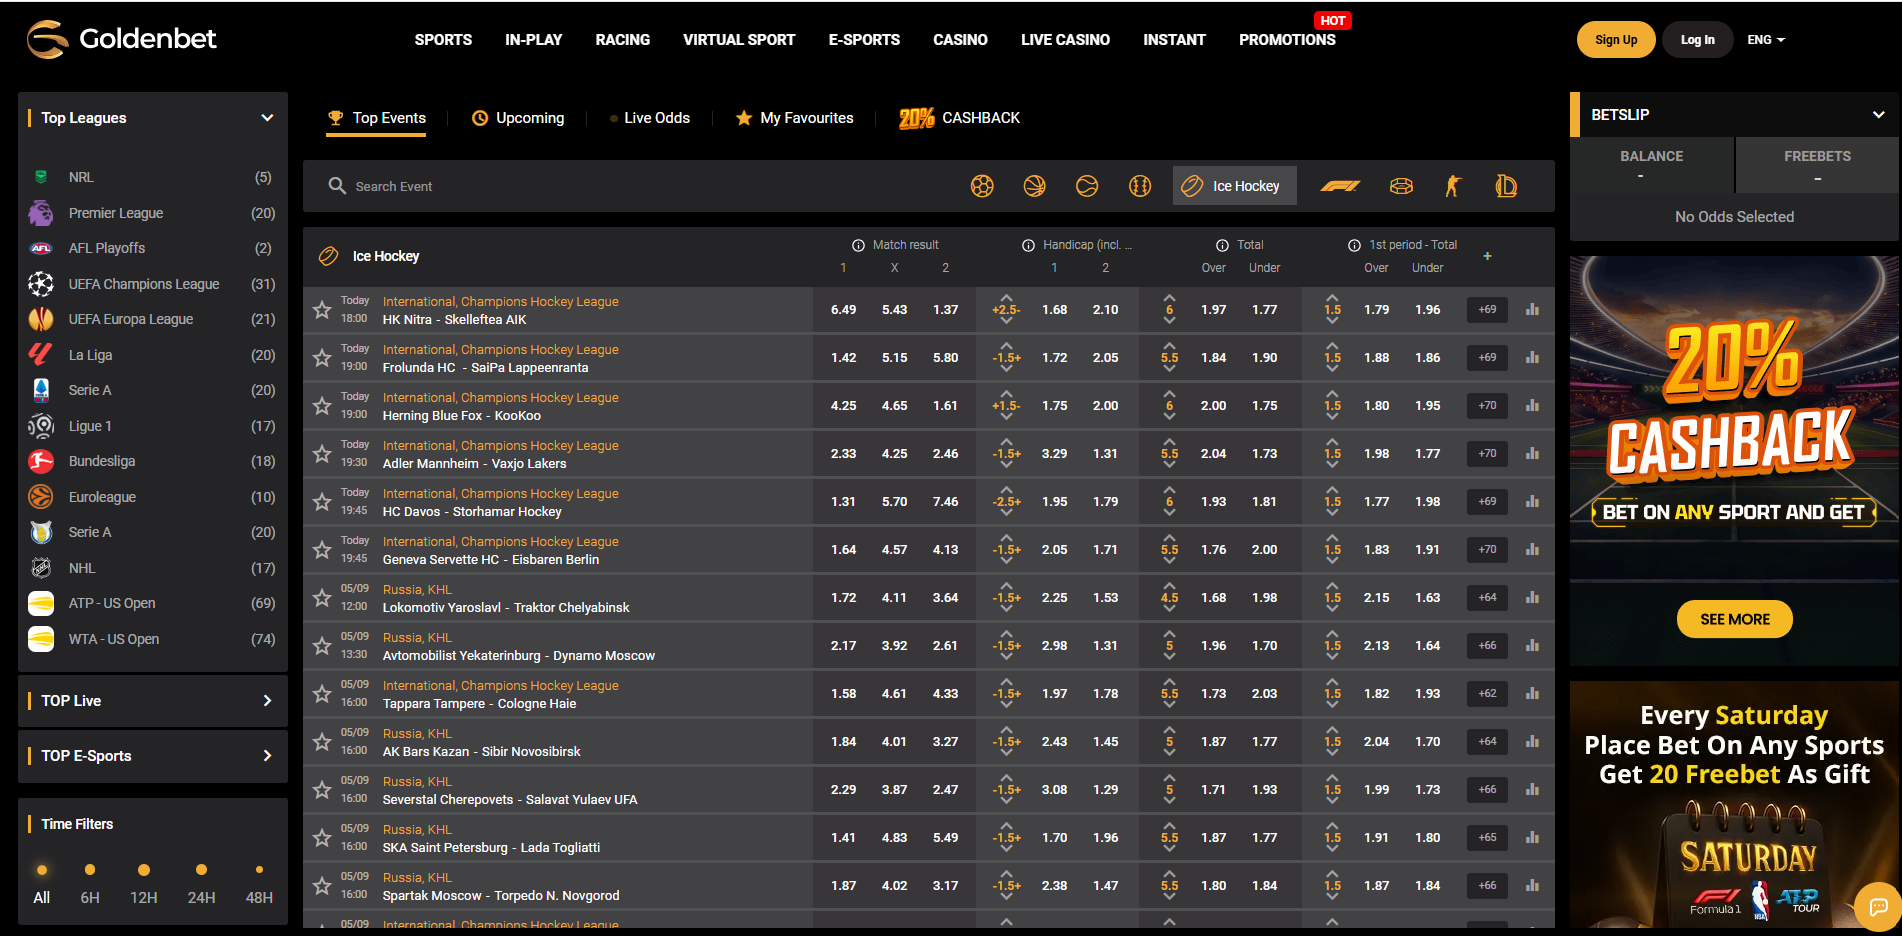
Task: Add market column with plus icon
Action: 1487,256
